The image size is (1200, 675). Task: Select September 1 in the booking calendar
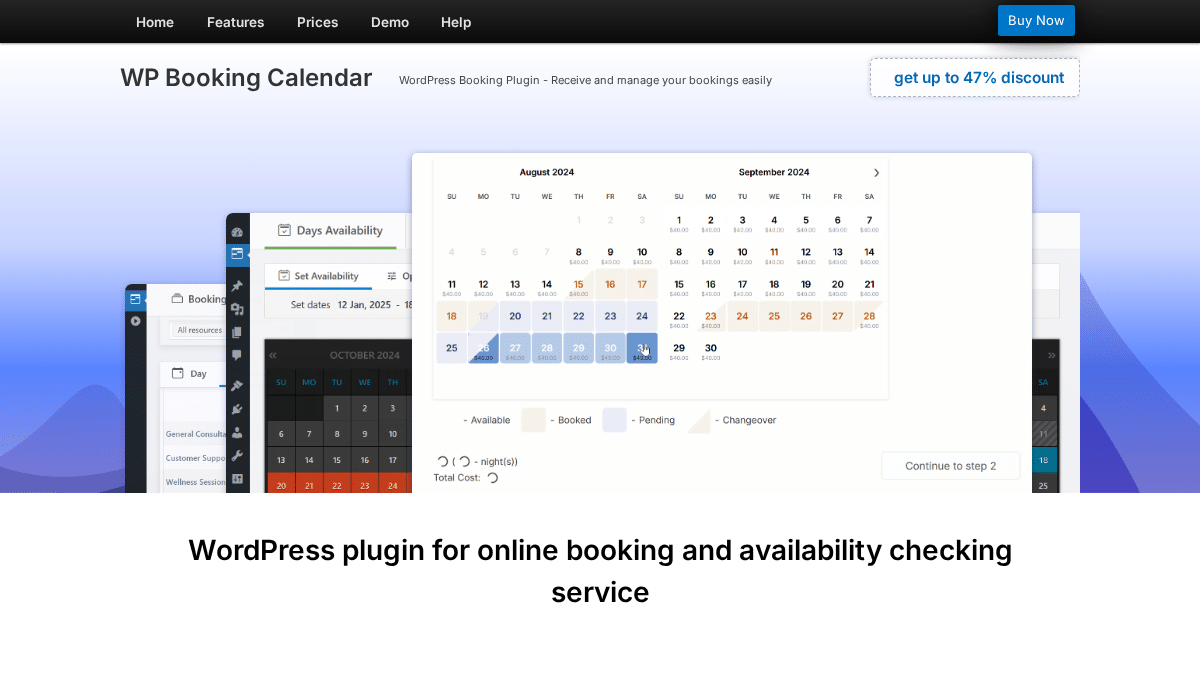pos(679,221)
